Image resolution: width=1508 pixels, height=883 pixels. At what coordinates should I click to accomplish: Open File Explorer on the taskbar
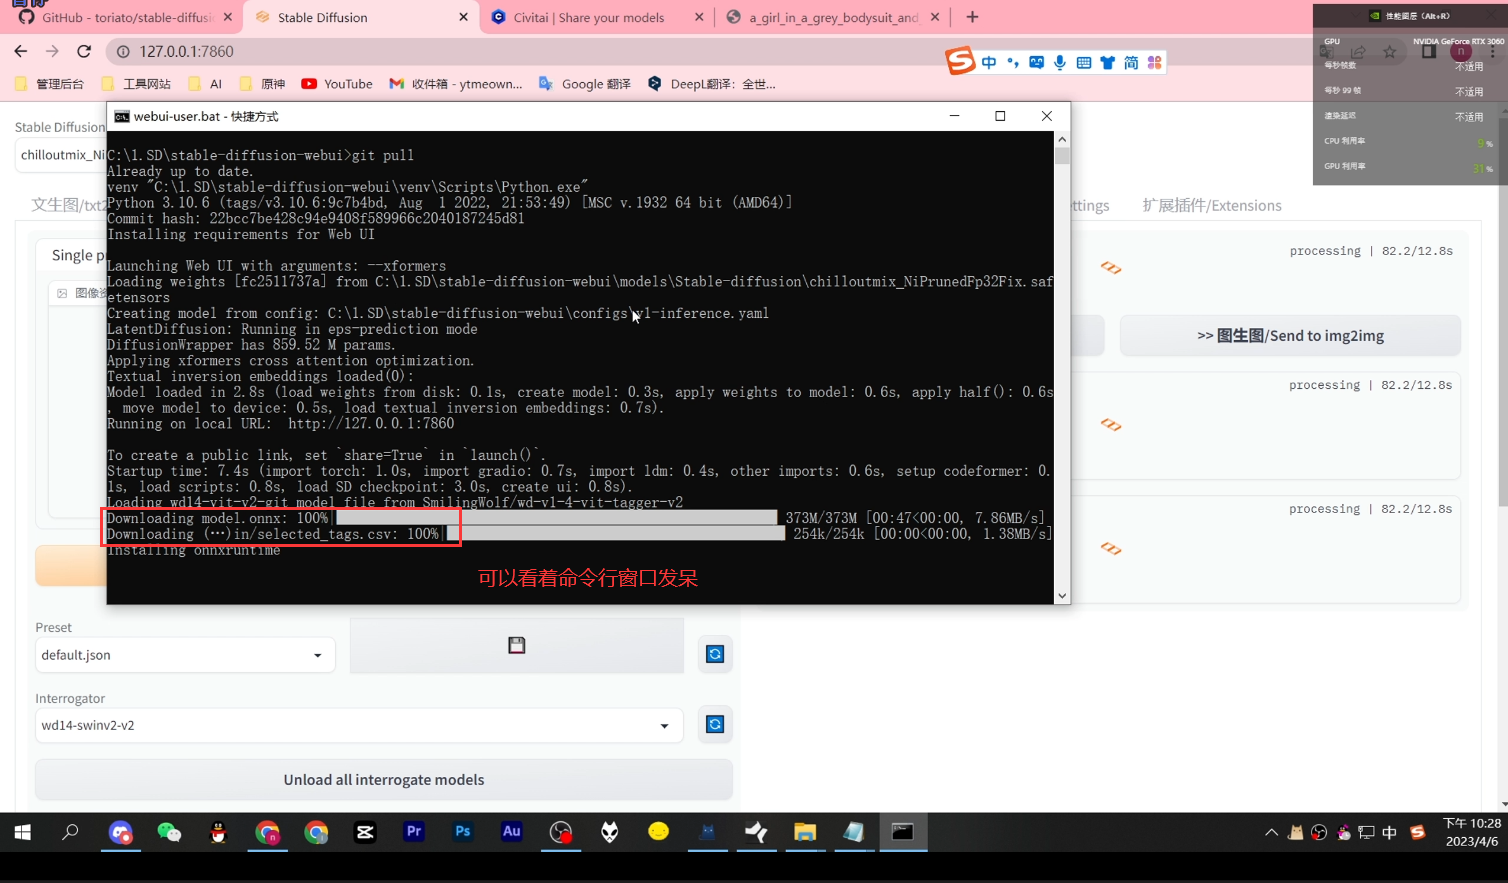[805, 832]
